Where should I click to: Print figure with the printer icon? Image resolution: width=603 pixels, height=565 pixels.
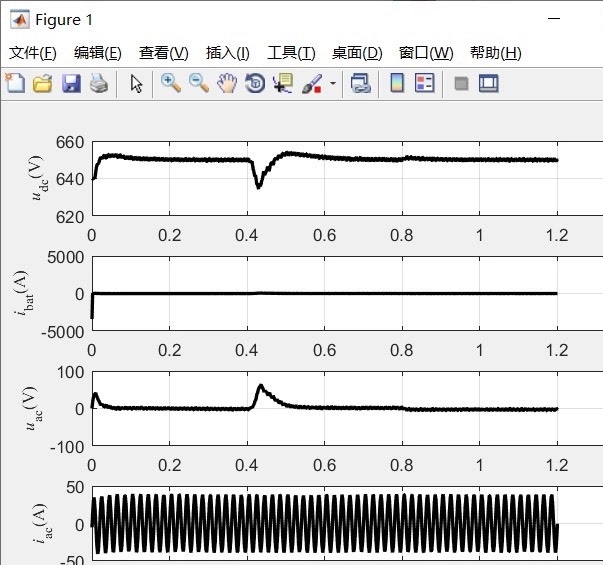(99, 83)
